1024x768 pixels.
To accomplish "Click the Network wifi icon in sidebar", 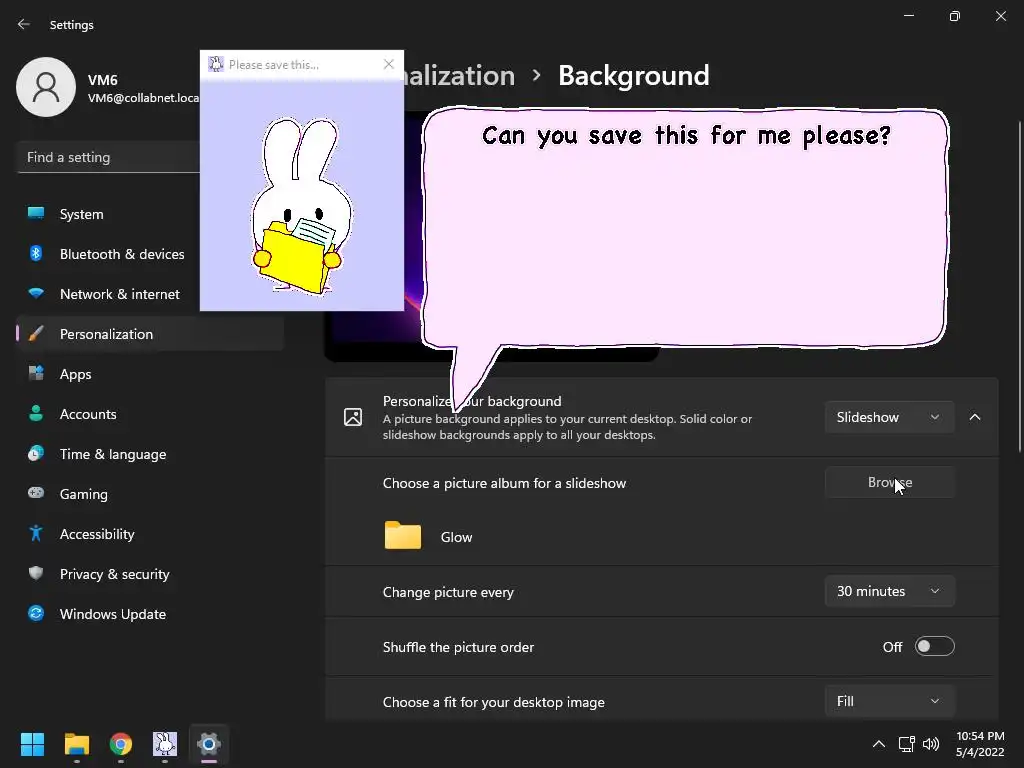I will [36, 293].
